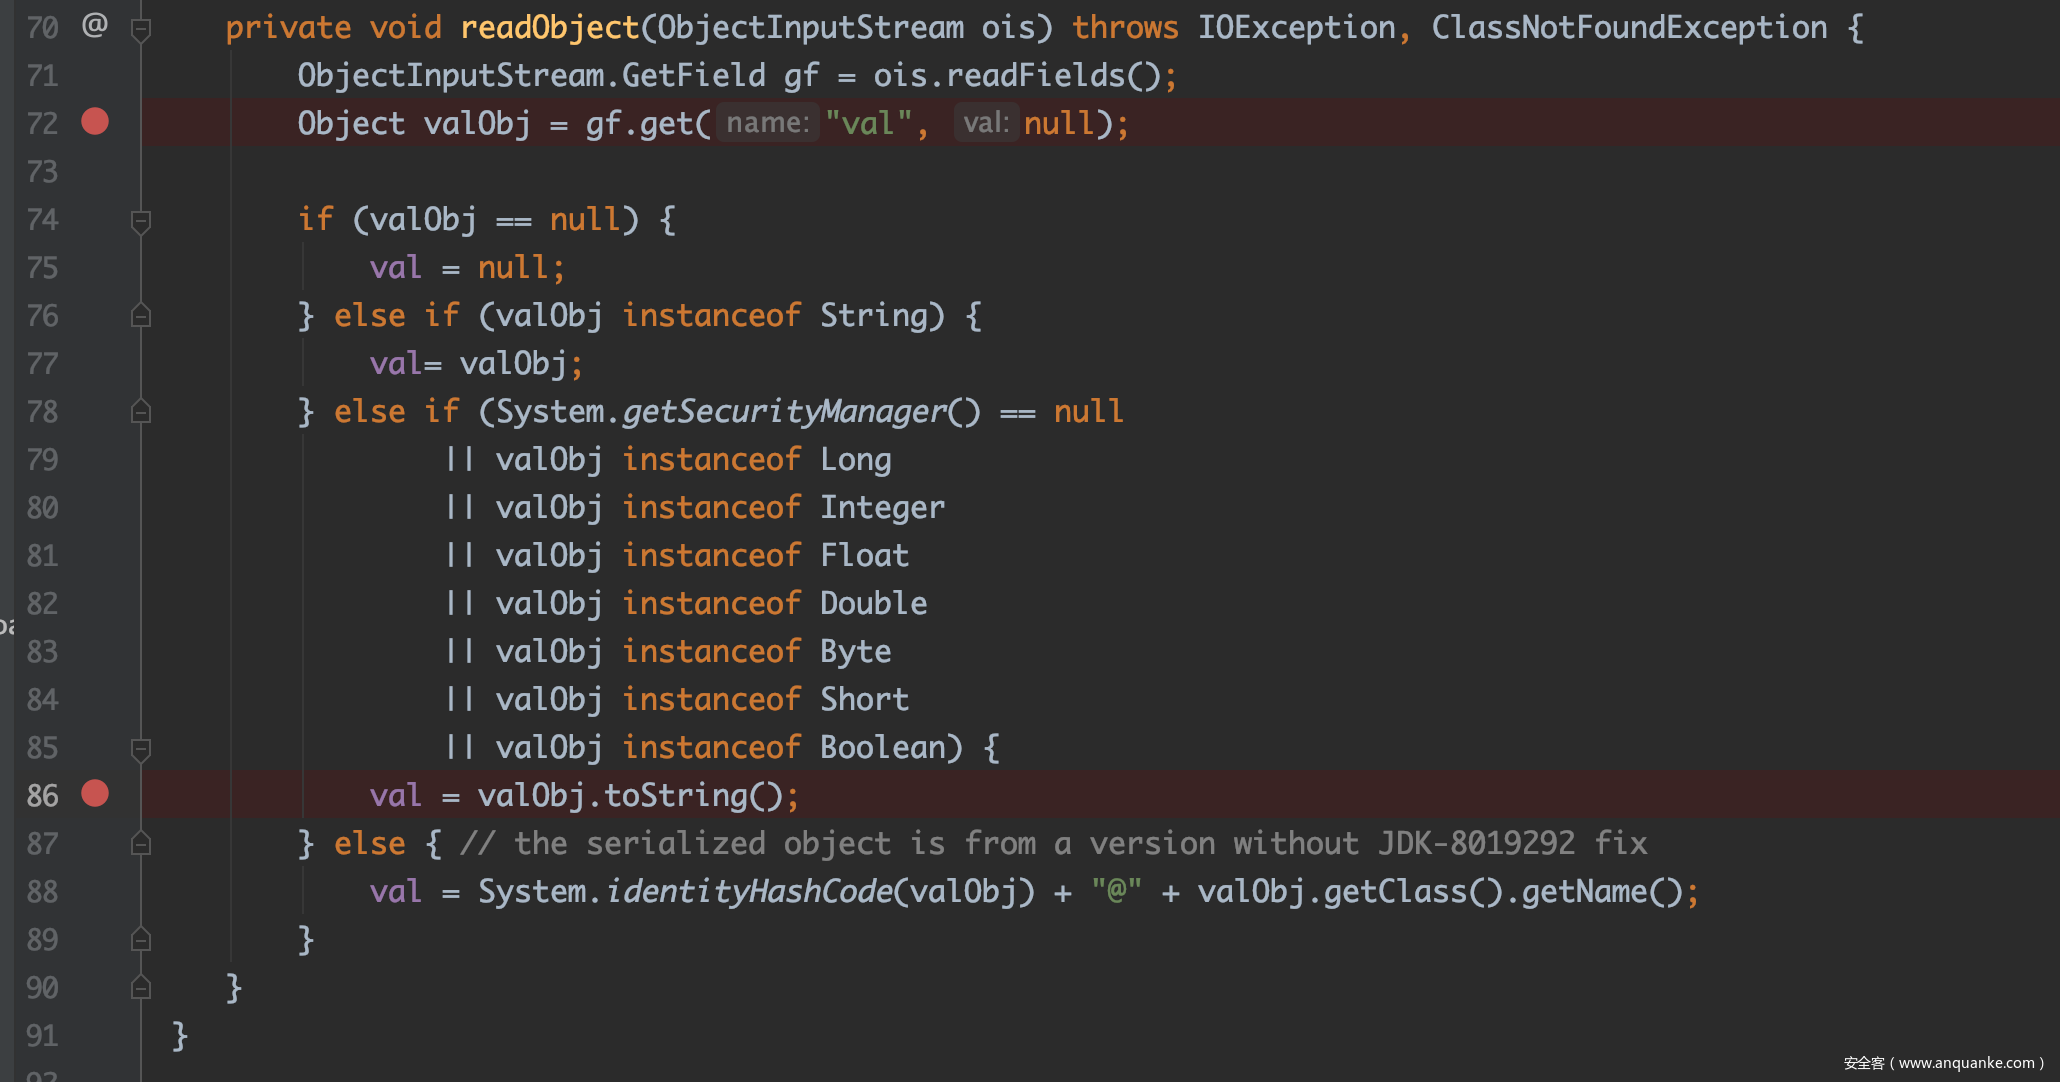Click the identityHashCode method call

coord(748,892)
